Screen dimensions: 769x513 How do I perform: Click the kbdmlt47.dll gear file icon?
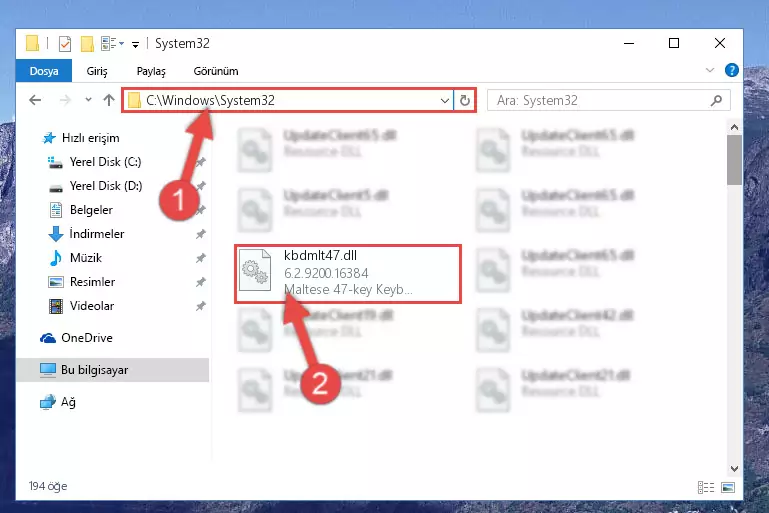pos(255,270)
